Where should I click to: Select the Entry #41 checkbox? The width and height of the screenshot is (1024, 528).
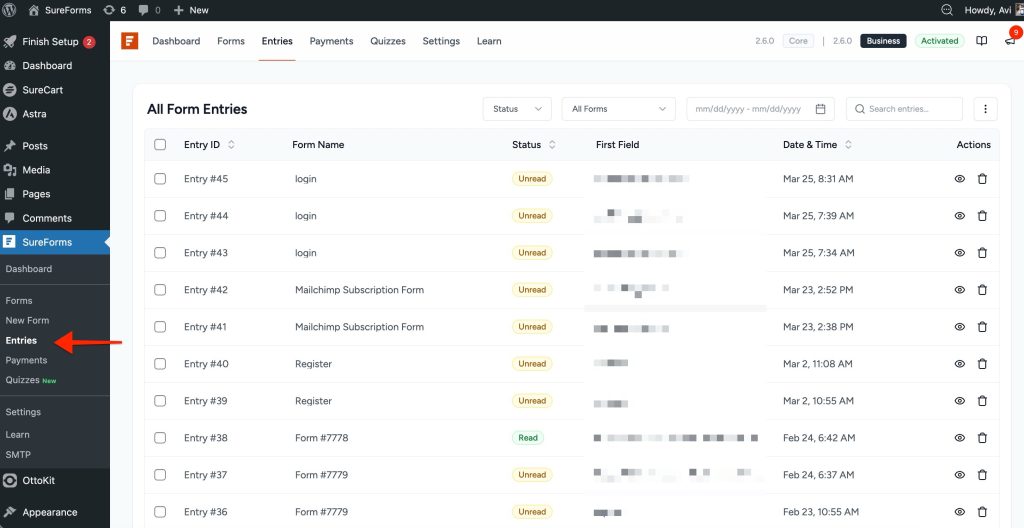click(160, 327)
